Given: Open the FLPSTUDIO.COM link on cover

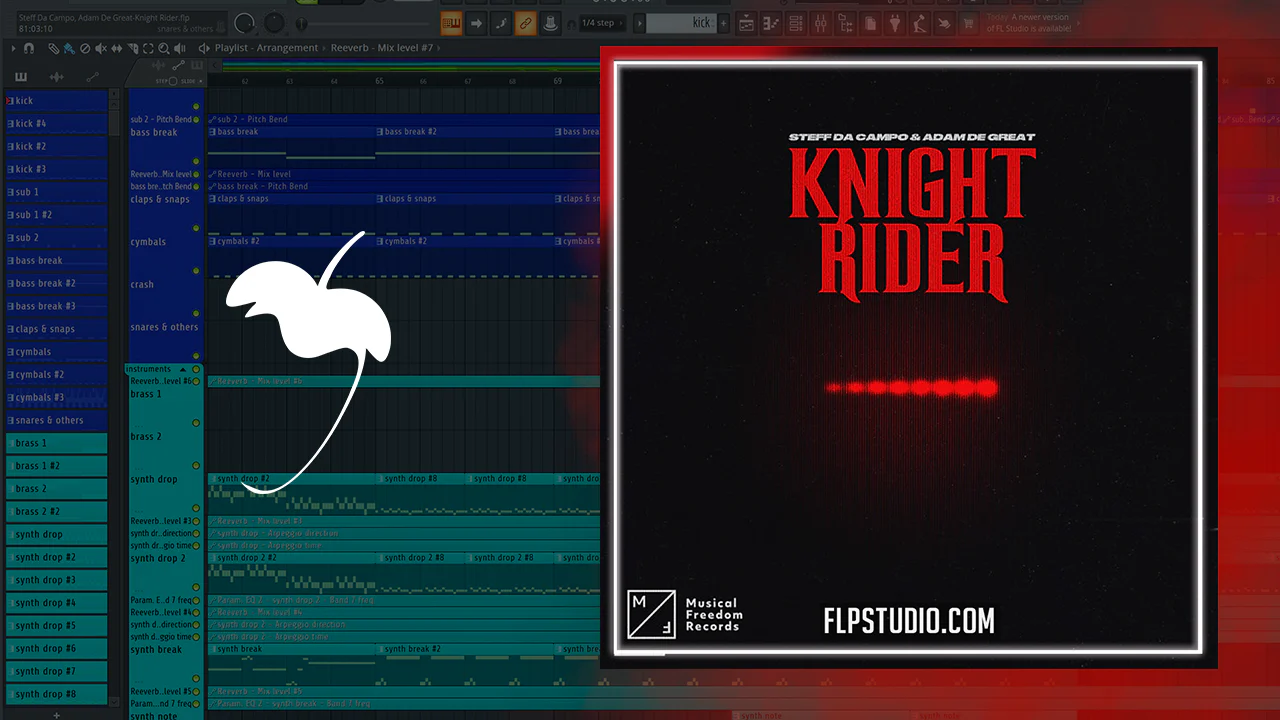Looking at the screenshot, I should pos(909,621).
